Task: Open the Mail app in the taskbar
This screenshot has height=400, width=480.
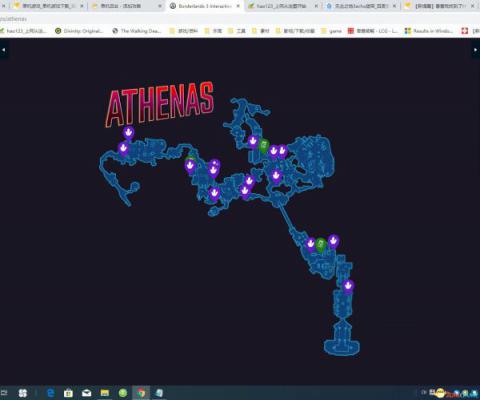Action: coord(86,393)
